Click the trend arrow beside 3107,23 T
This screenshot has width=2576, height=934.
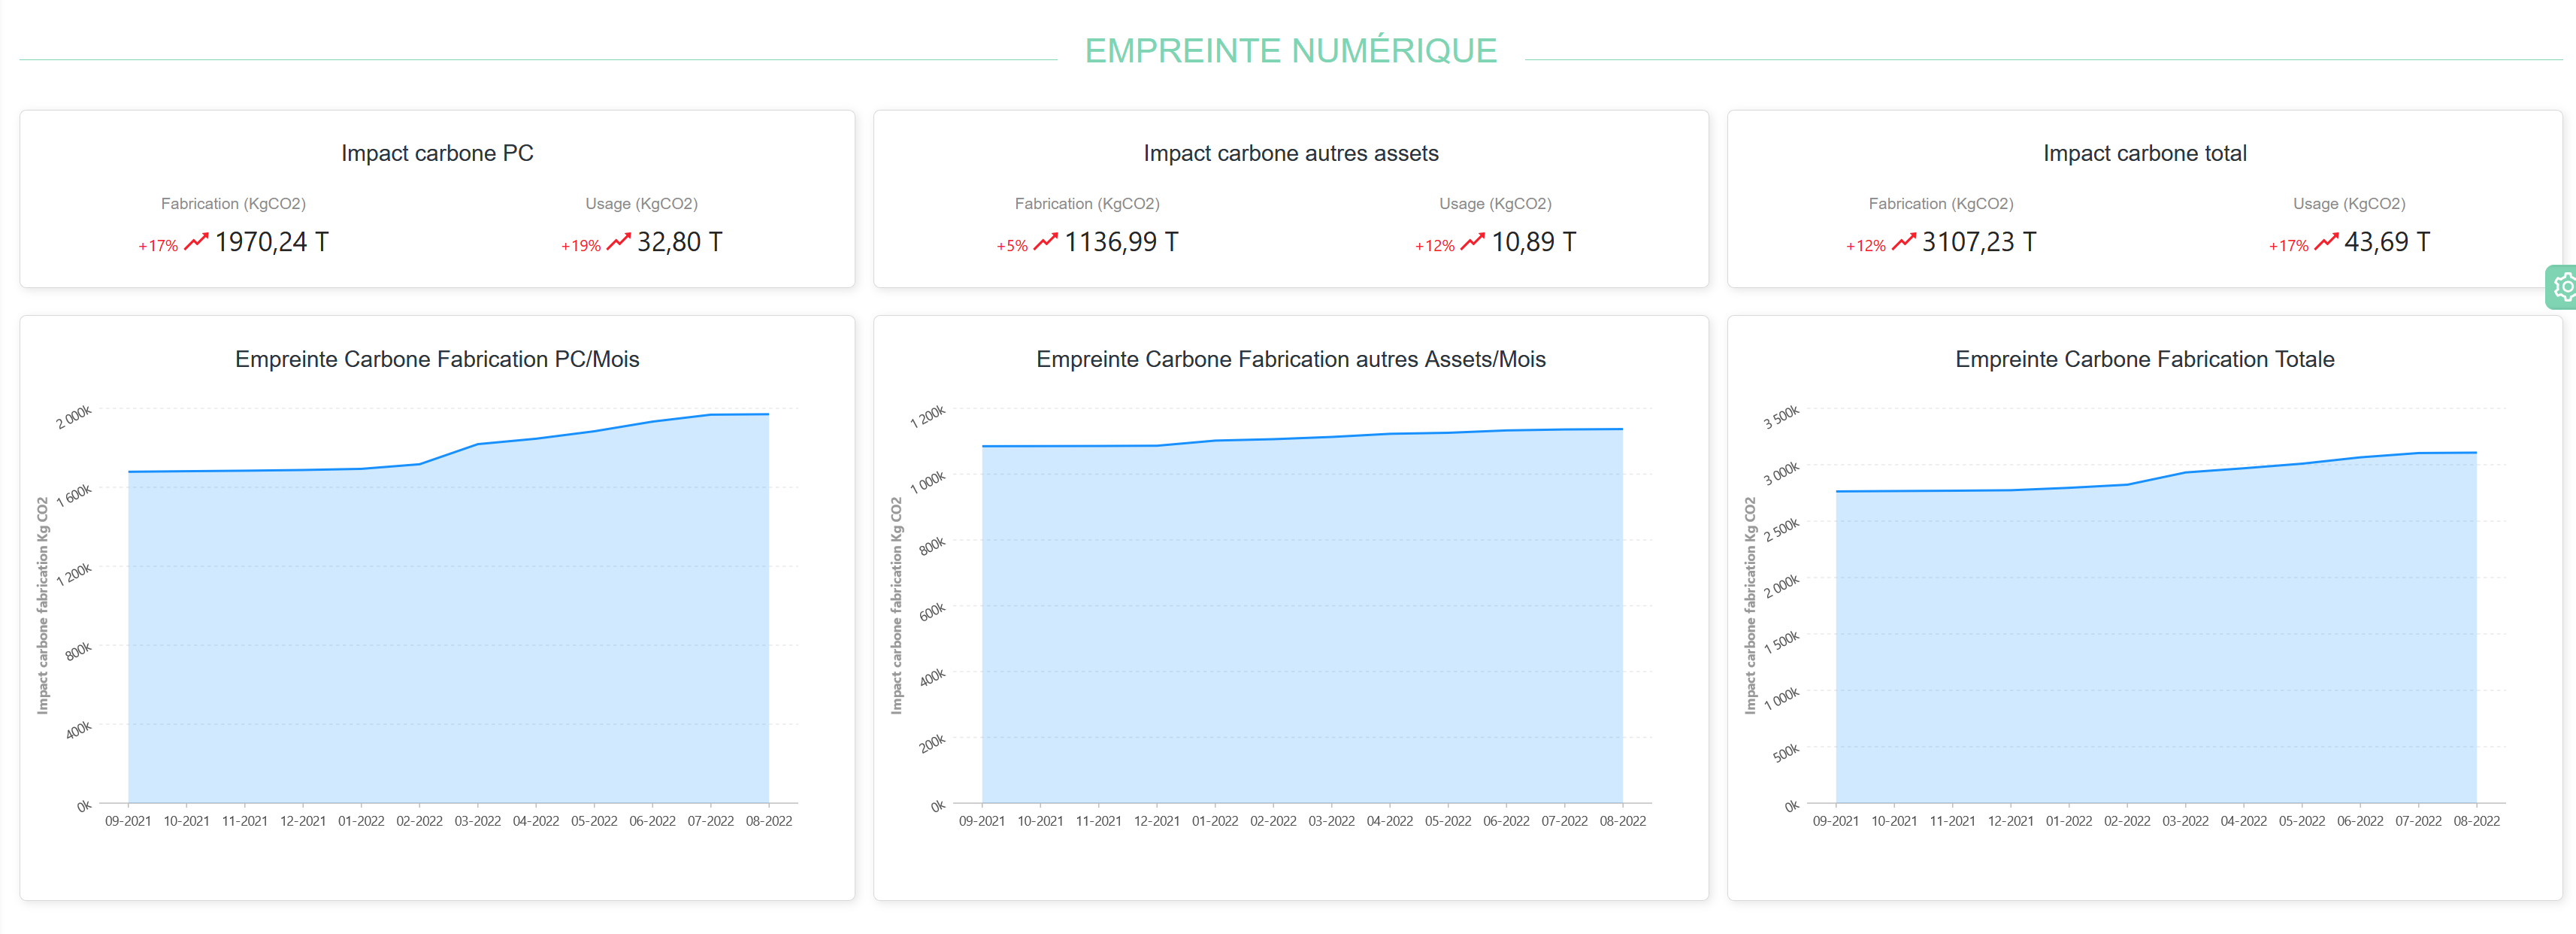(1903, 242)
